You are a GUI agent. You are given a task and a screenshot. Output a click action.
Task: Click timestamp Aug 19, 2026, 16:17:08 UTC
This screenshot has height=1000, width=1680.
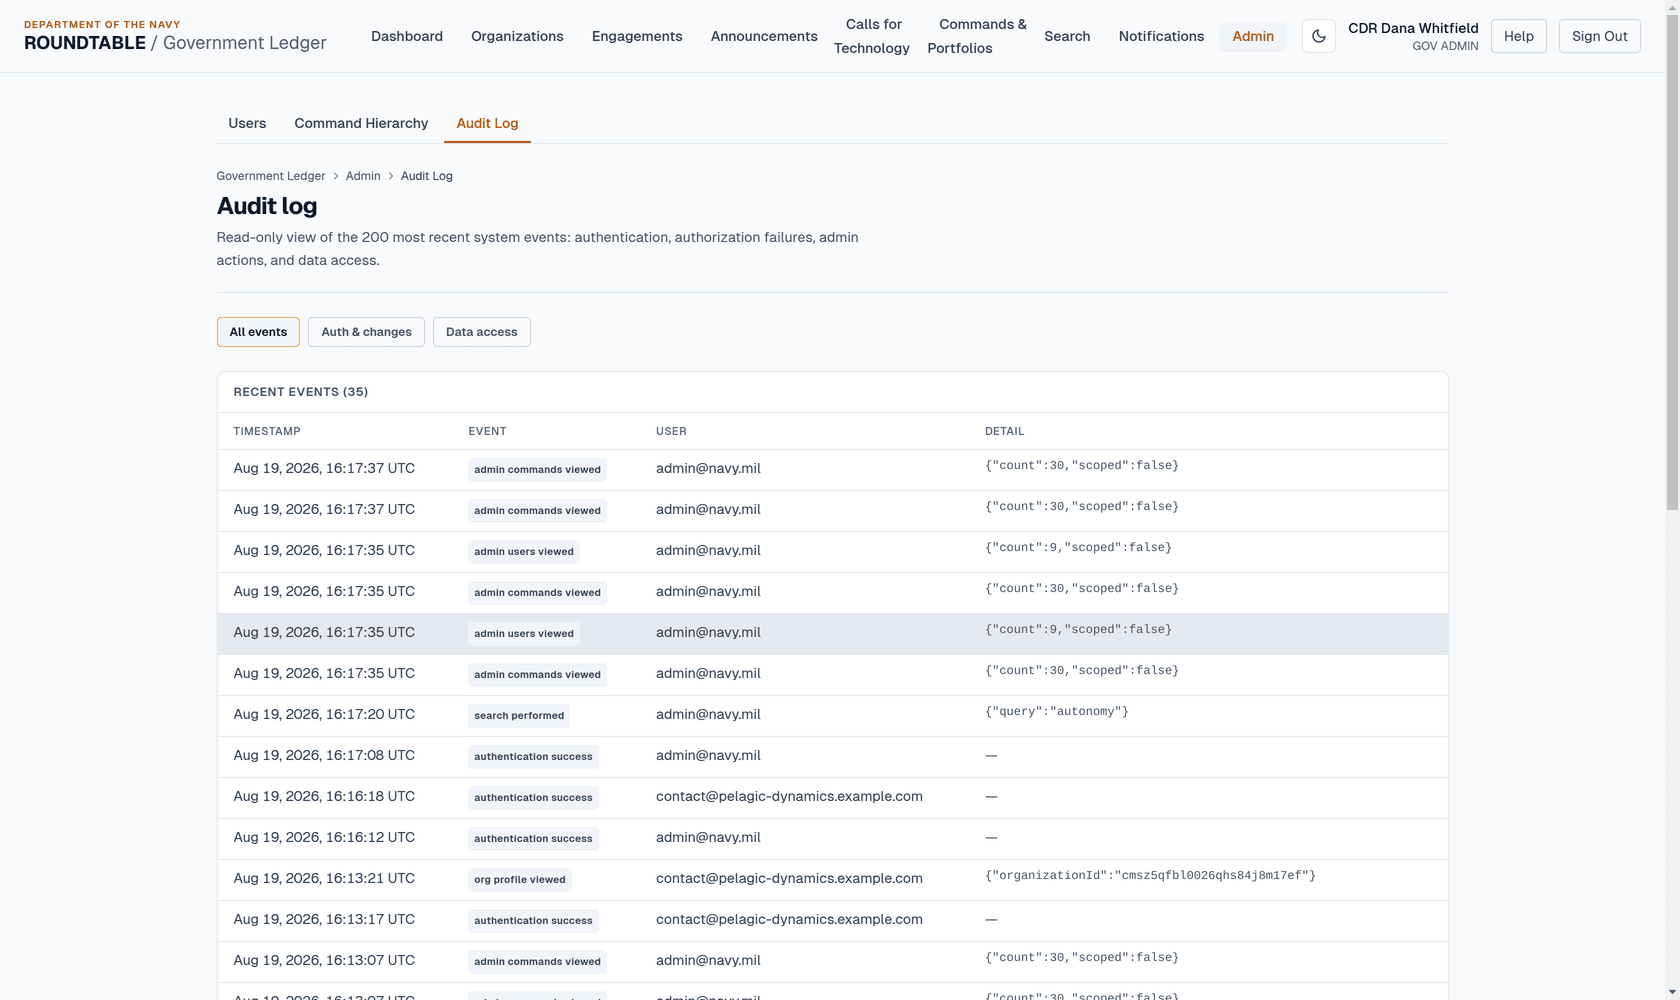point(324,755)
